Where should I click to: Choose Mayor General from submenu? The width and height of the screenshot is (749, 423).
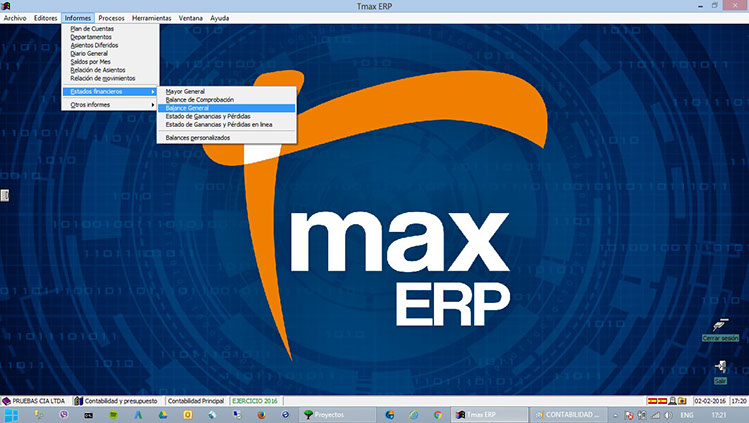(x=185, y=92)
